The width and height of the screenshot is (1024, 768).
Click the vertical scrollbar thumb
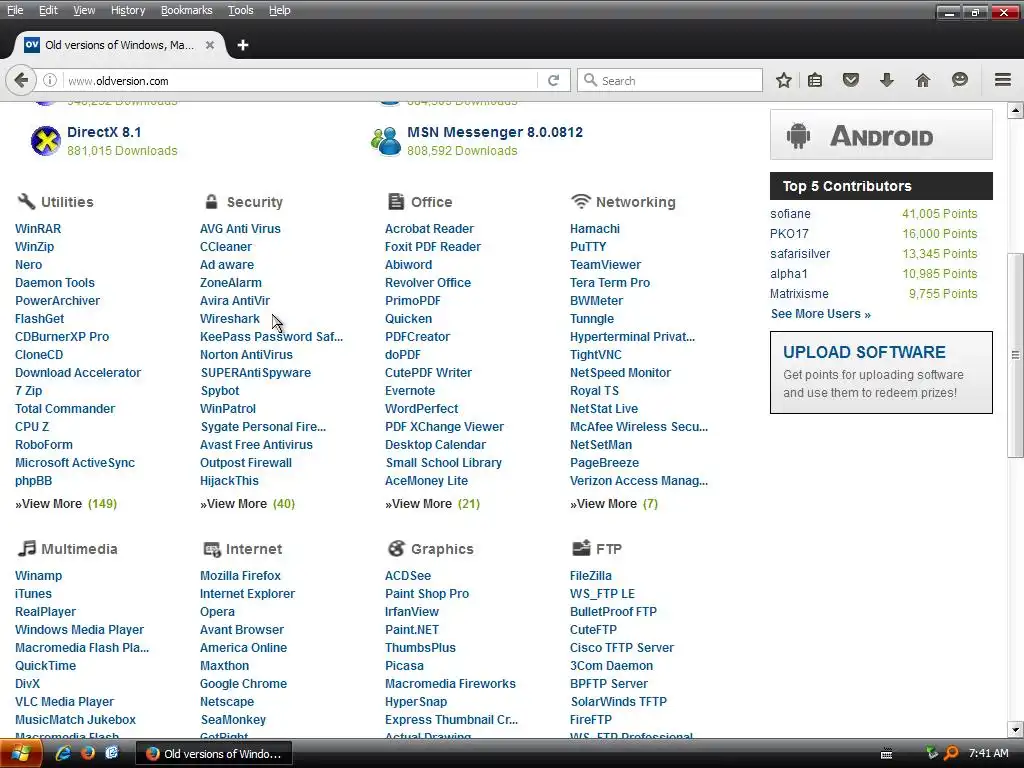[1016, 355]
